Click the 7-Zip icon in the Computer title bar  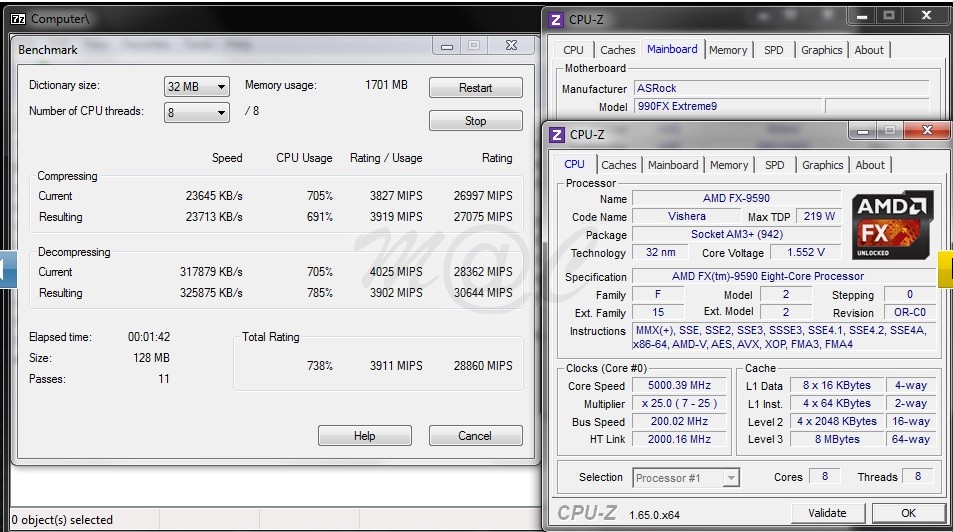point(17,18)
